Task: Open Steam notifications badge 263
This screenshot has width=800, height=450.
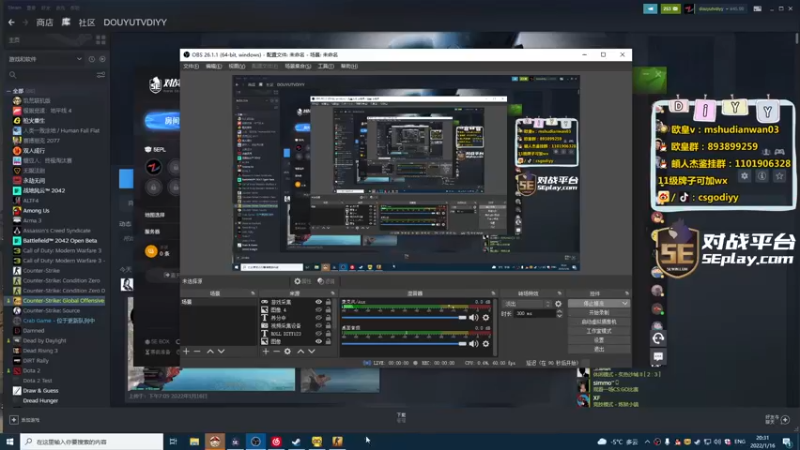Action: click(670, 9)
